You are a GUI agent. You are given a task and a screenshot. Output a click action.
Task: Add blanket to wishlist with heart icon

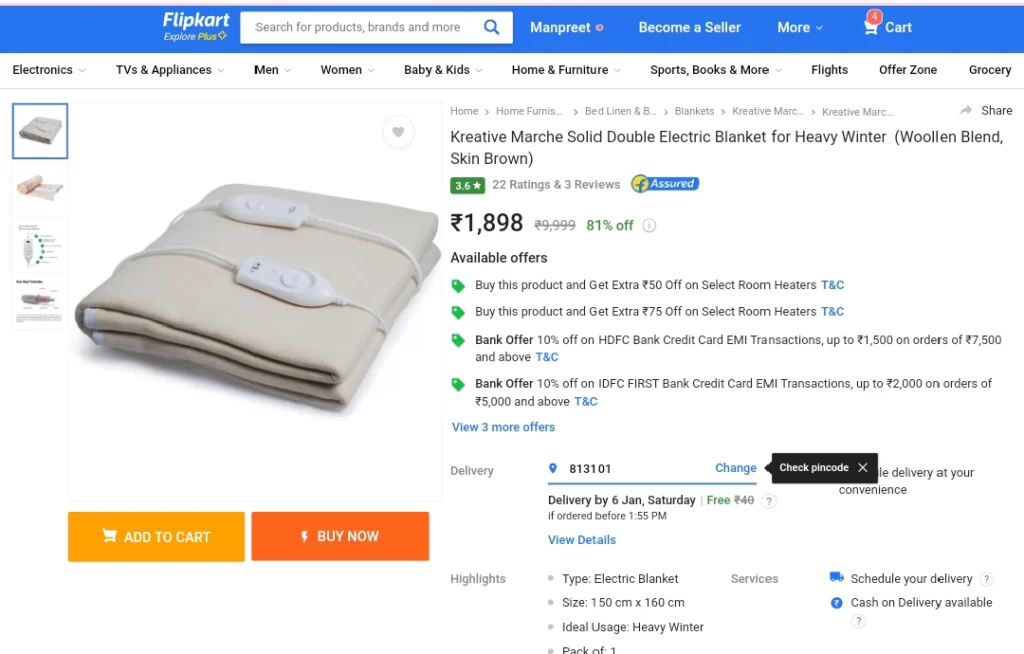coord(398,132)
